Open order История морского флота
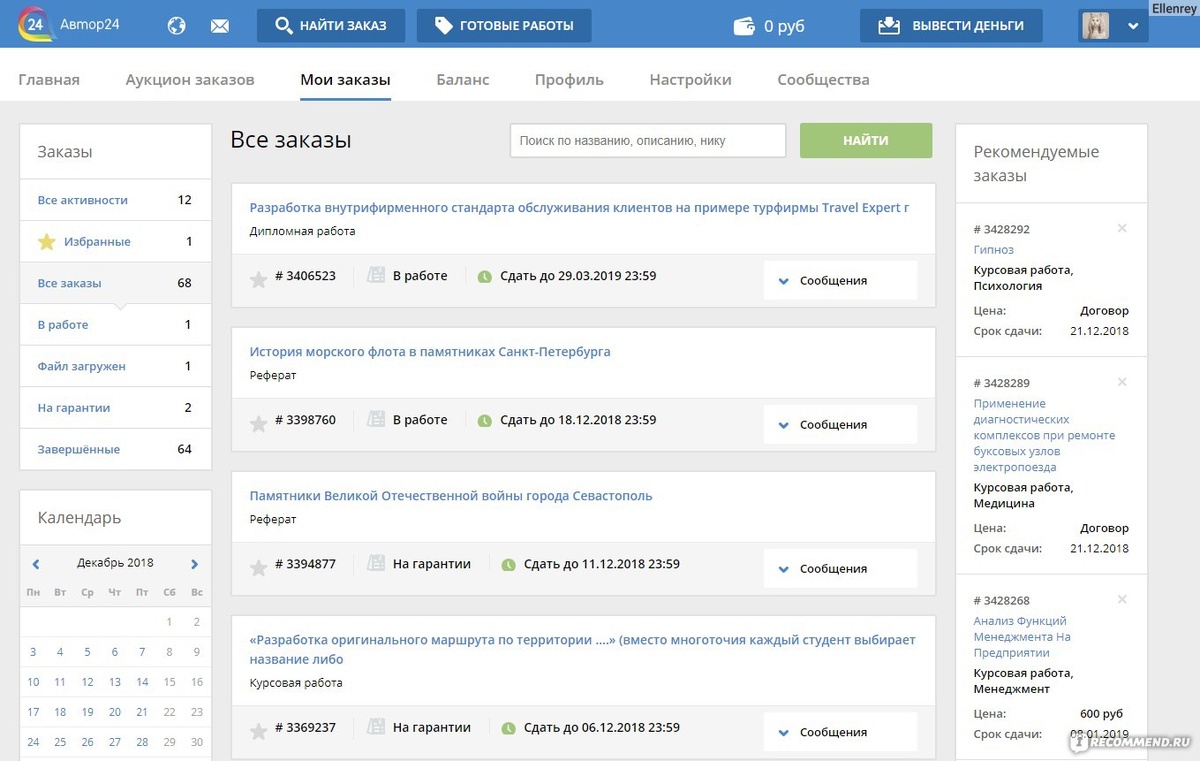 point(430,352)
